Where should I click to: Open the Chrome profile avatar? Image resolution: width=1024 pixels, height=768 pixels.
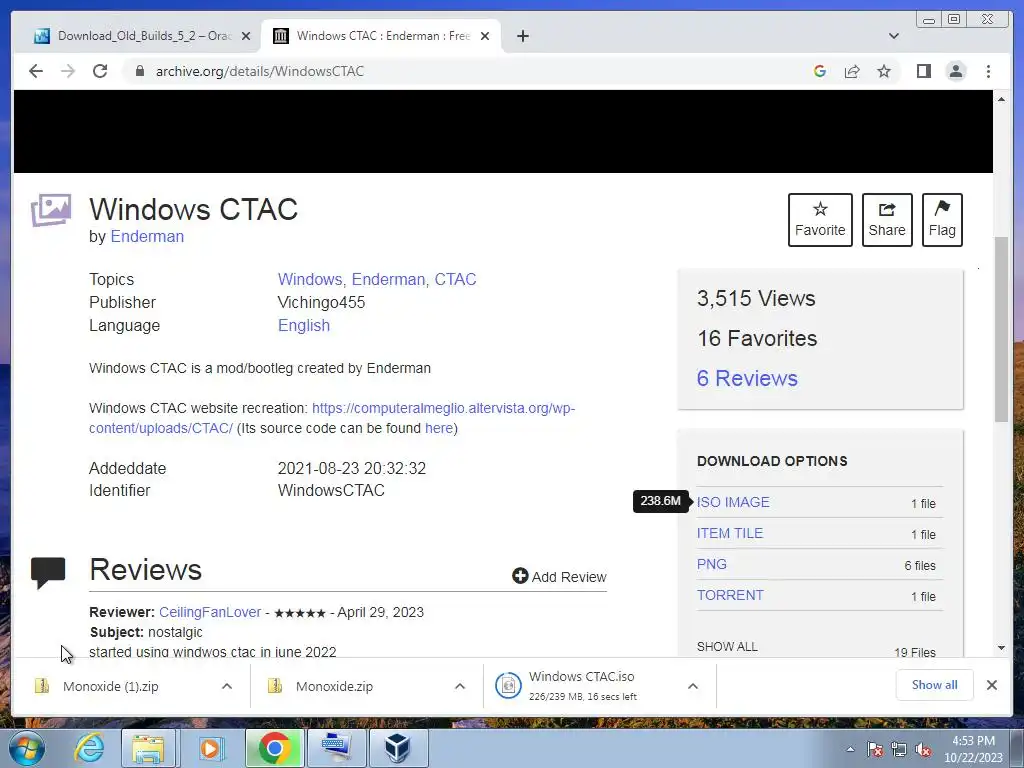pyautogui.click(x=956, y=71)
